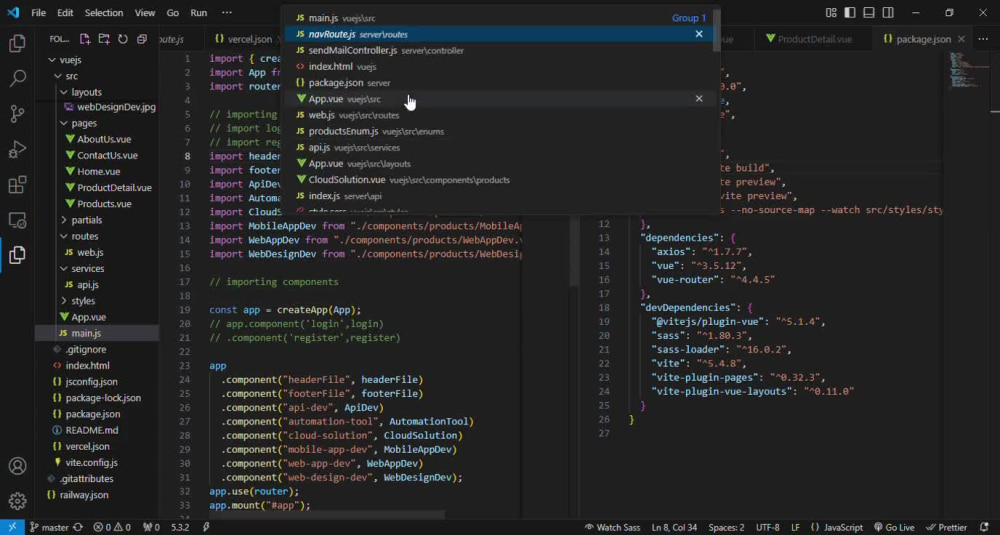
Task: Collapse all folders in explorer
Action: click(x=142, y=39)
